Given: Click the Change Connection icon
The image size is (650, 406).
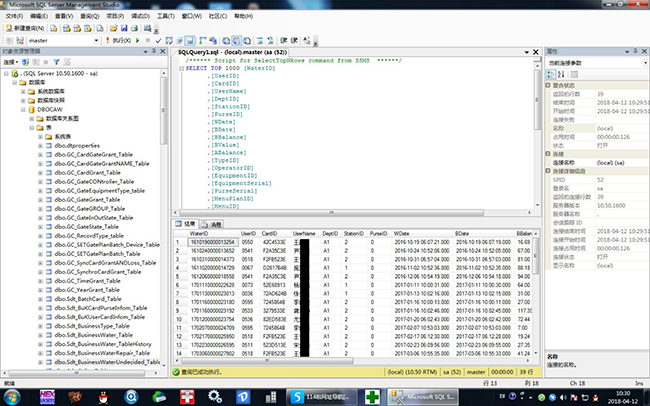Looking at the screenshot, I should click(20, 41).
